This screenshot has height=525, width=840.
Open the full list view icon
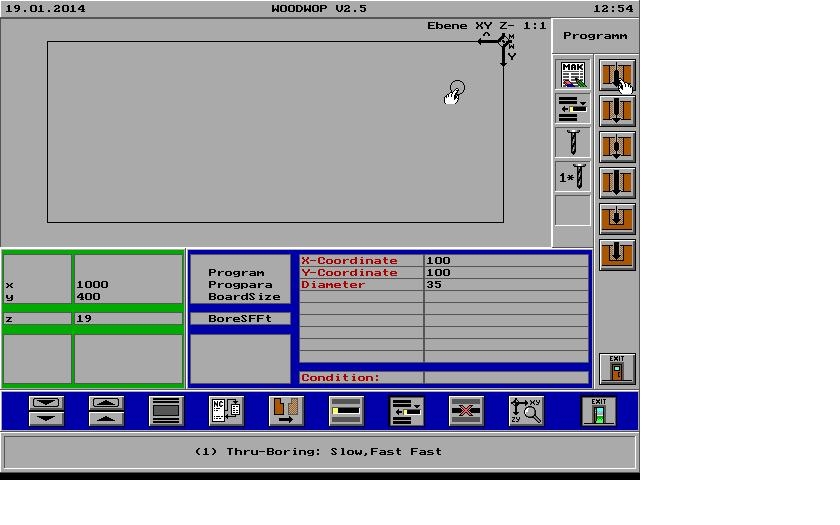click(166, 411)
